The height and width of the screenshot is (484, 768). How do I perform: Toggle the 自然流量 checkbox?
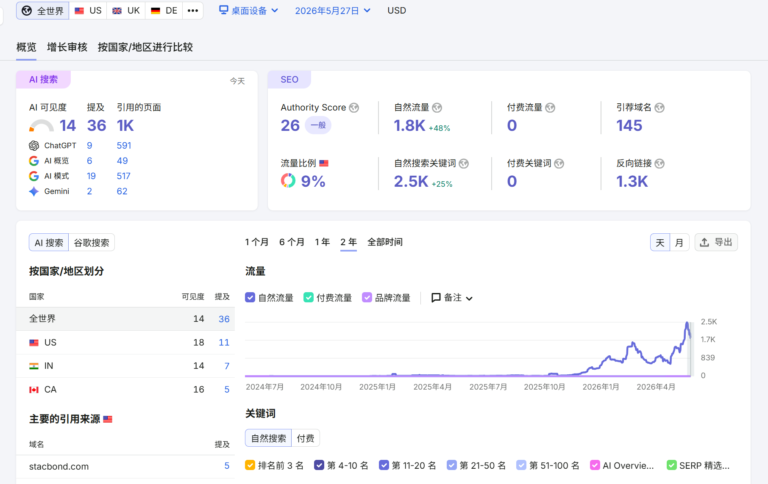coord(250,297)
